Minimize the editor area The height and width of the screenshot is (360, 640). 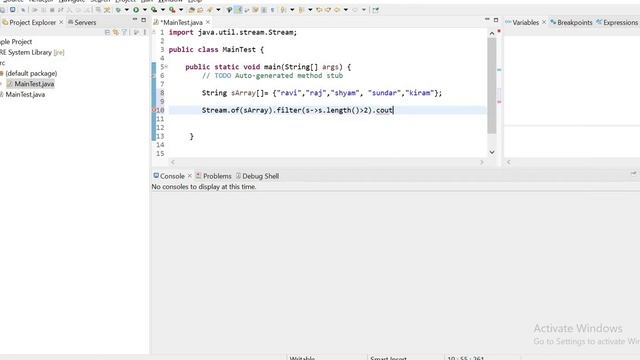point(487,20)
